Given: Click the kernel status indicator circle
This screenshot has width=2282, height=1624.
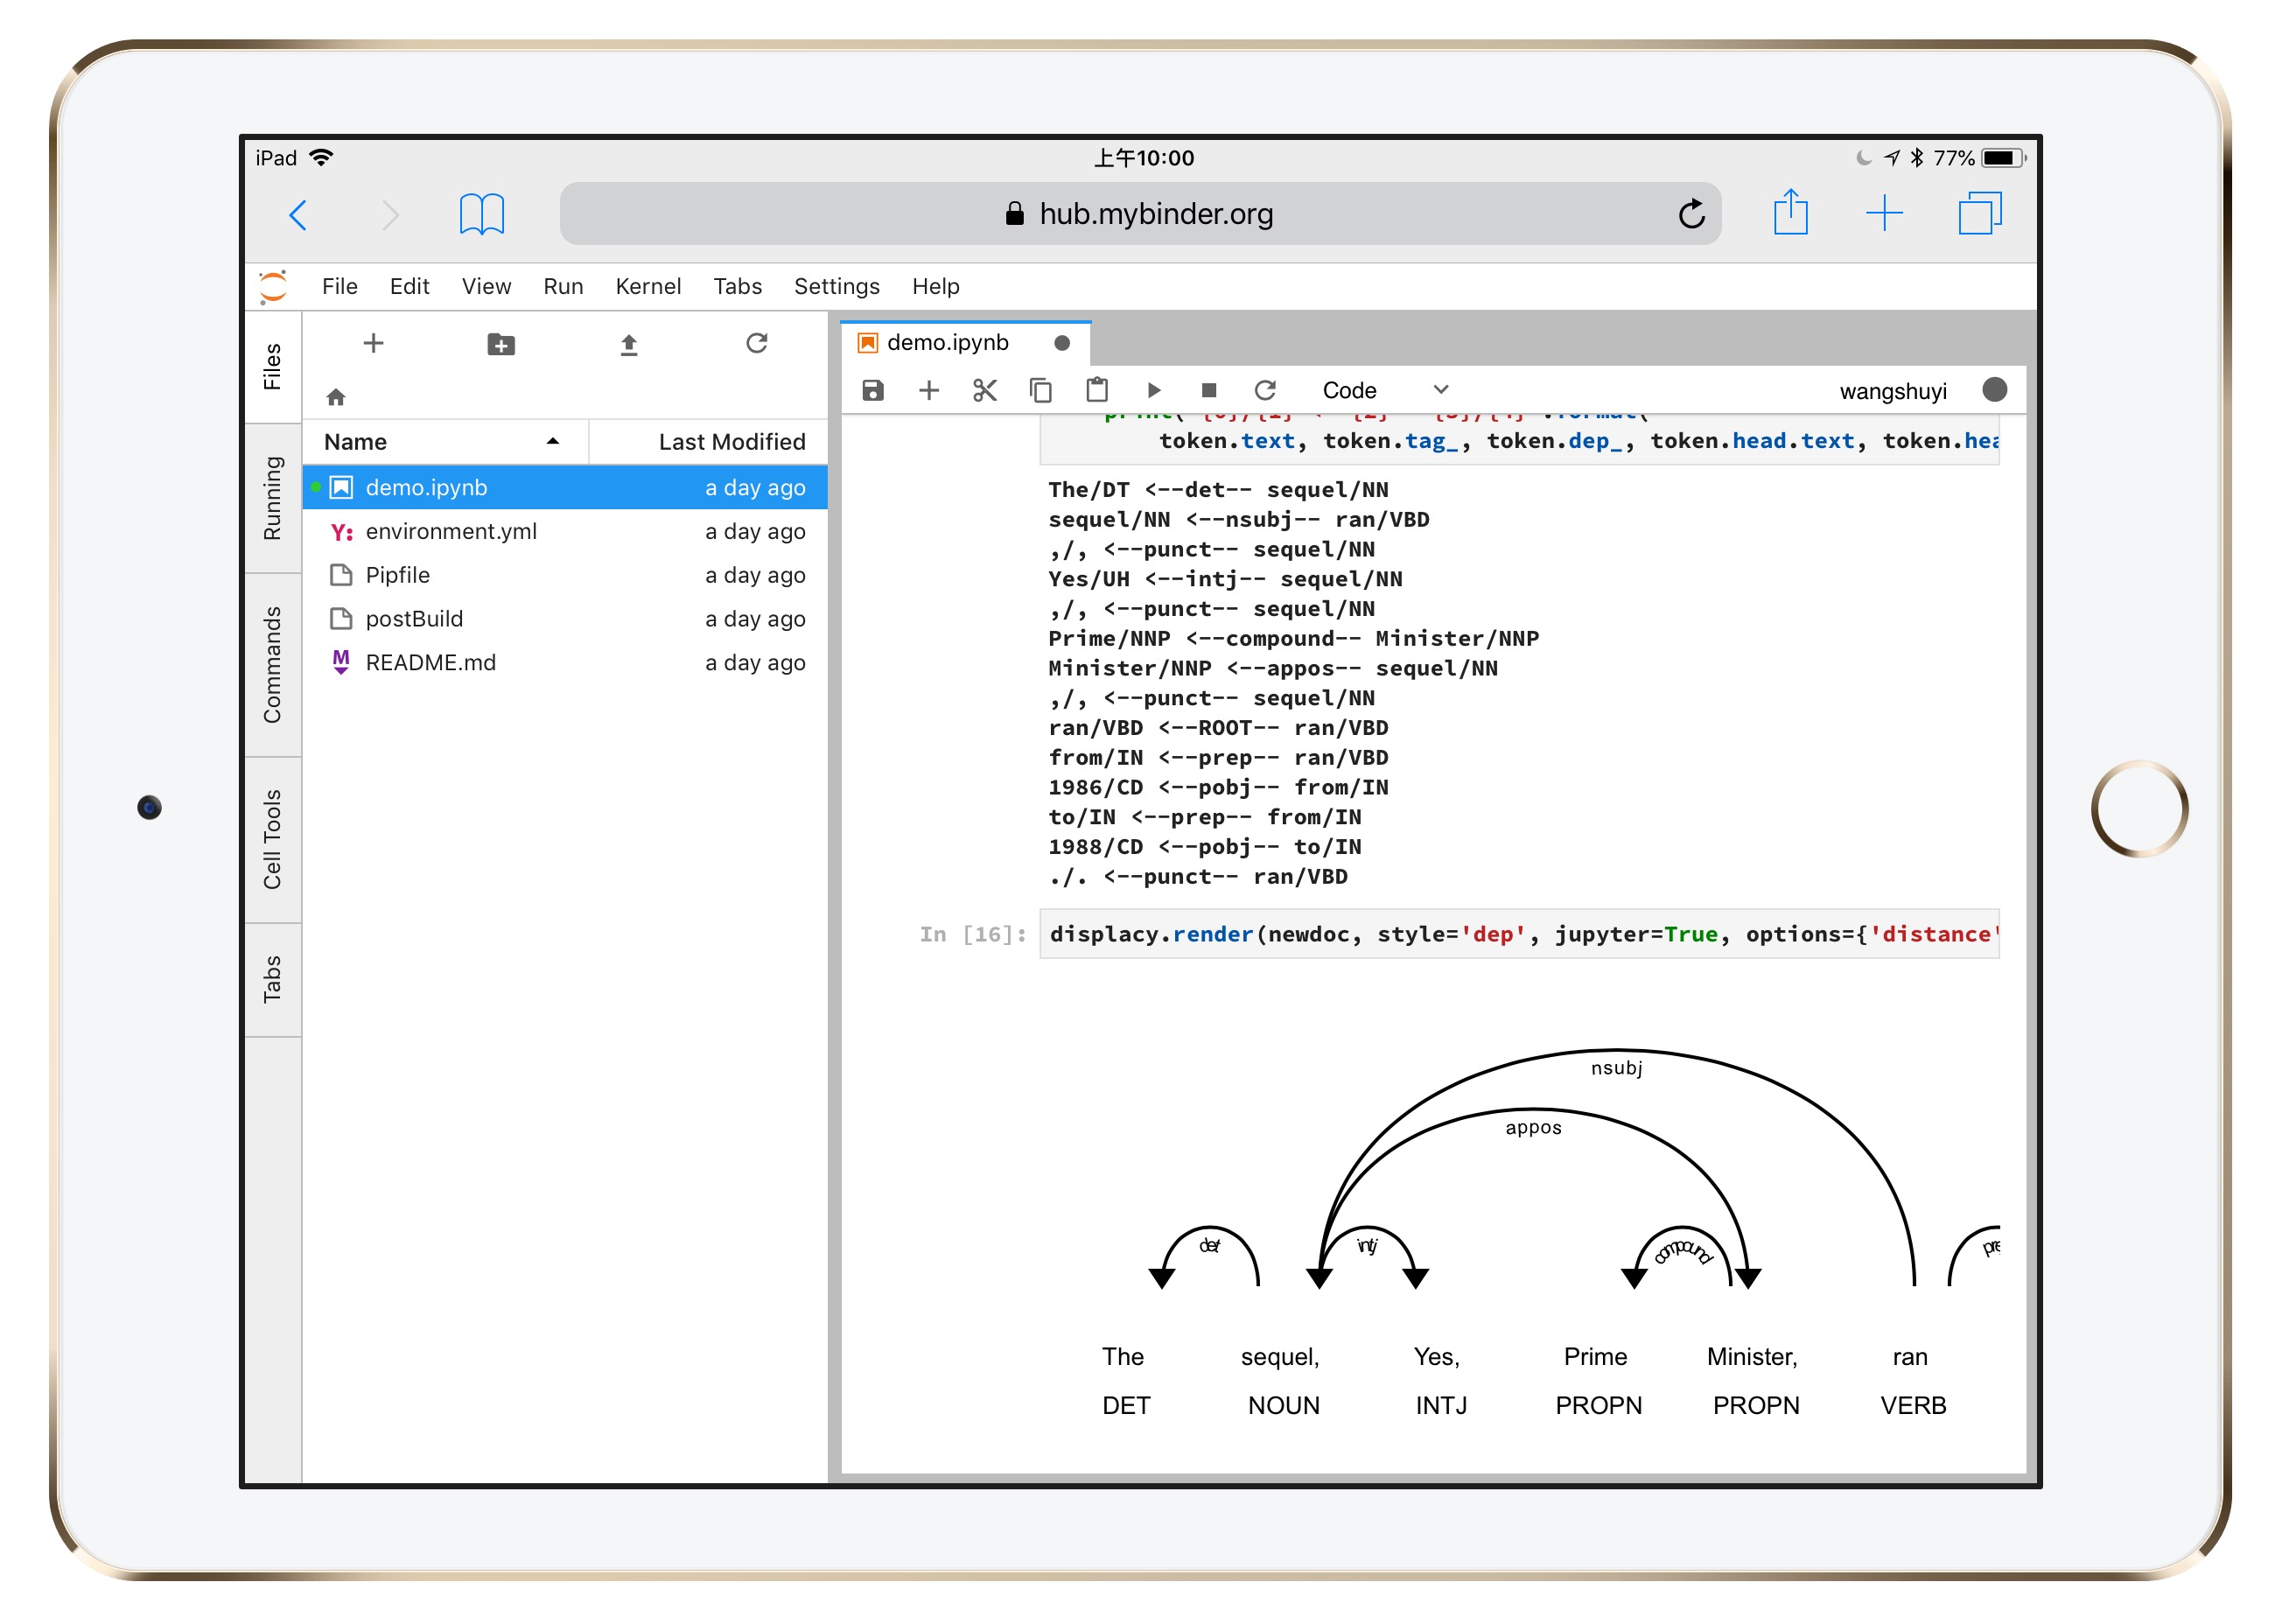Looking at the screenshot, I should [x=1994, y=390].
